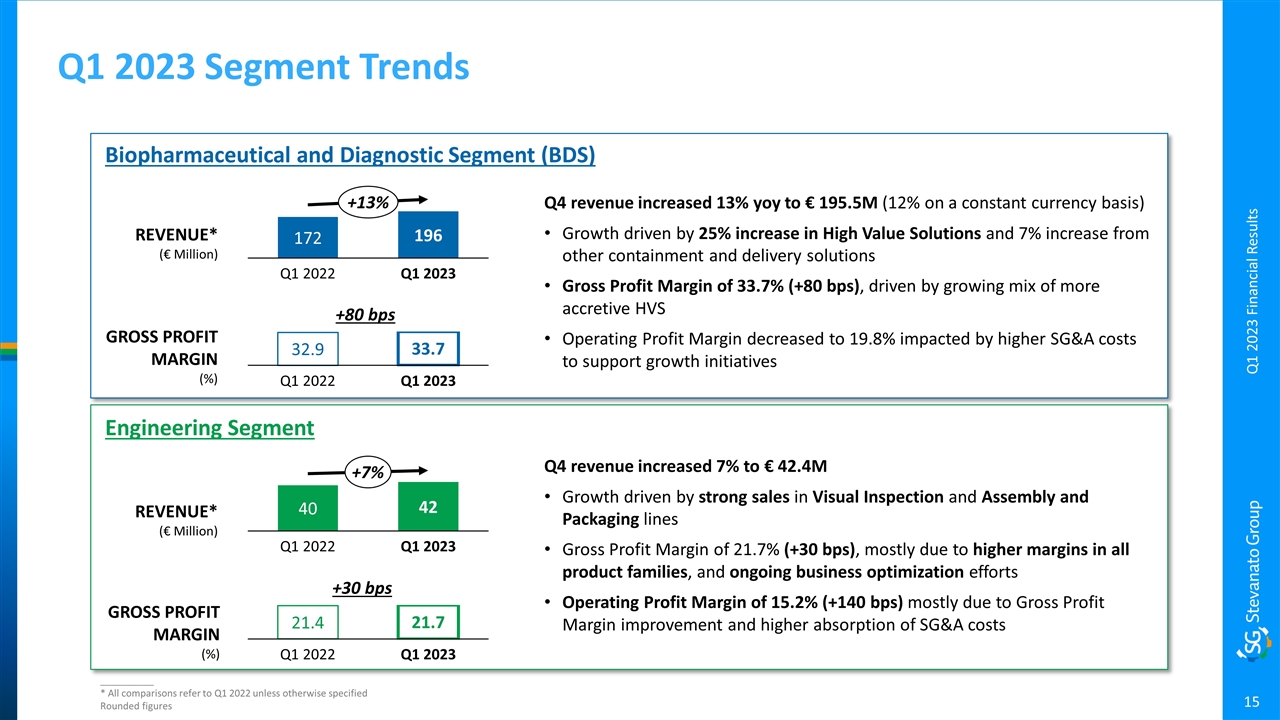Click the +13% growth oval callout

367,201
